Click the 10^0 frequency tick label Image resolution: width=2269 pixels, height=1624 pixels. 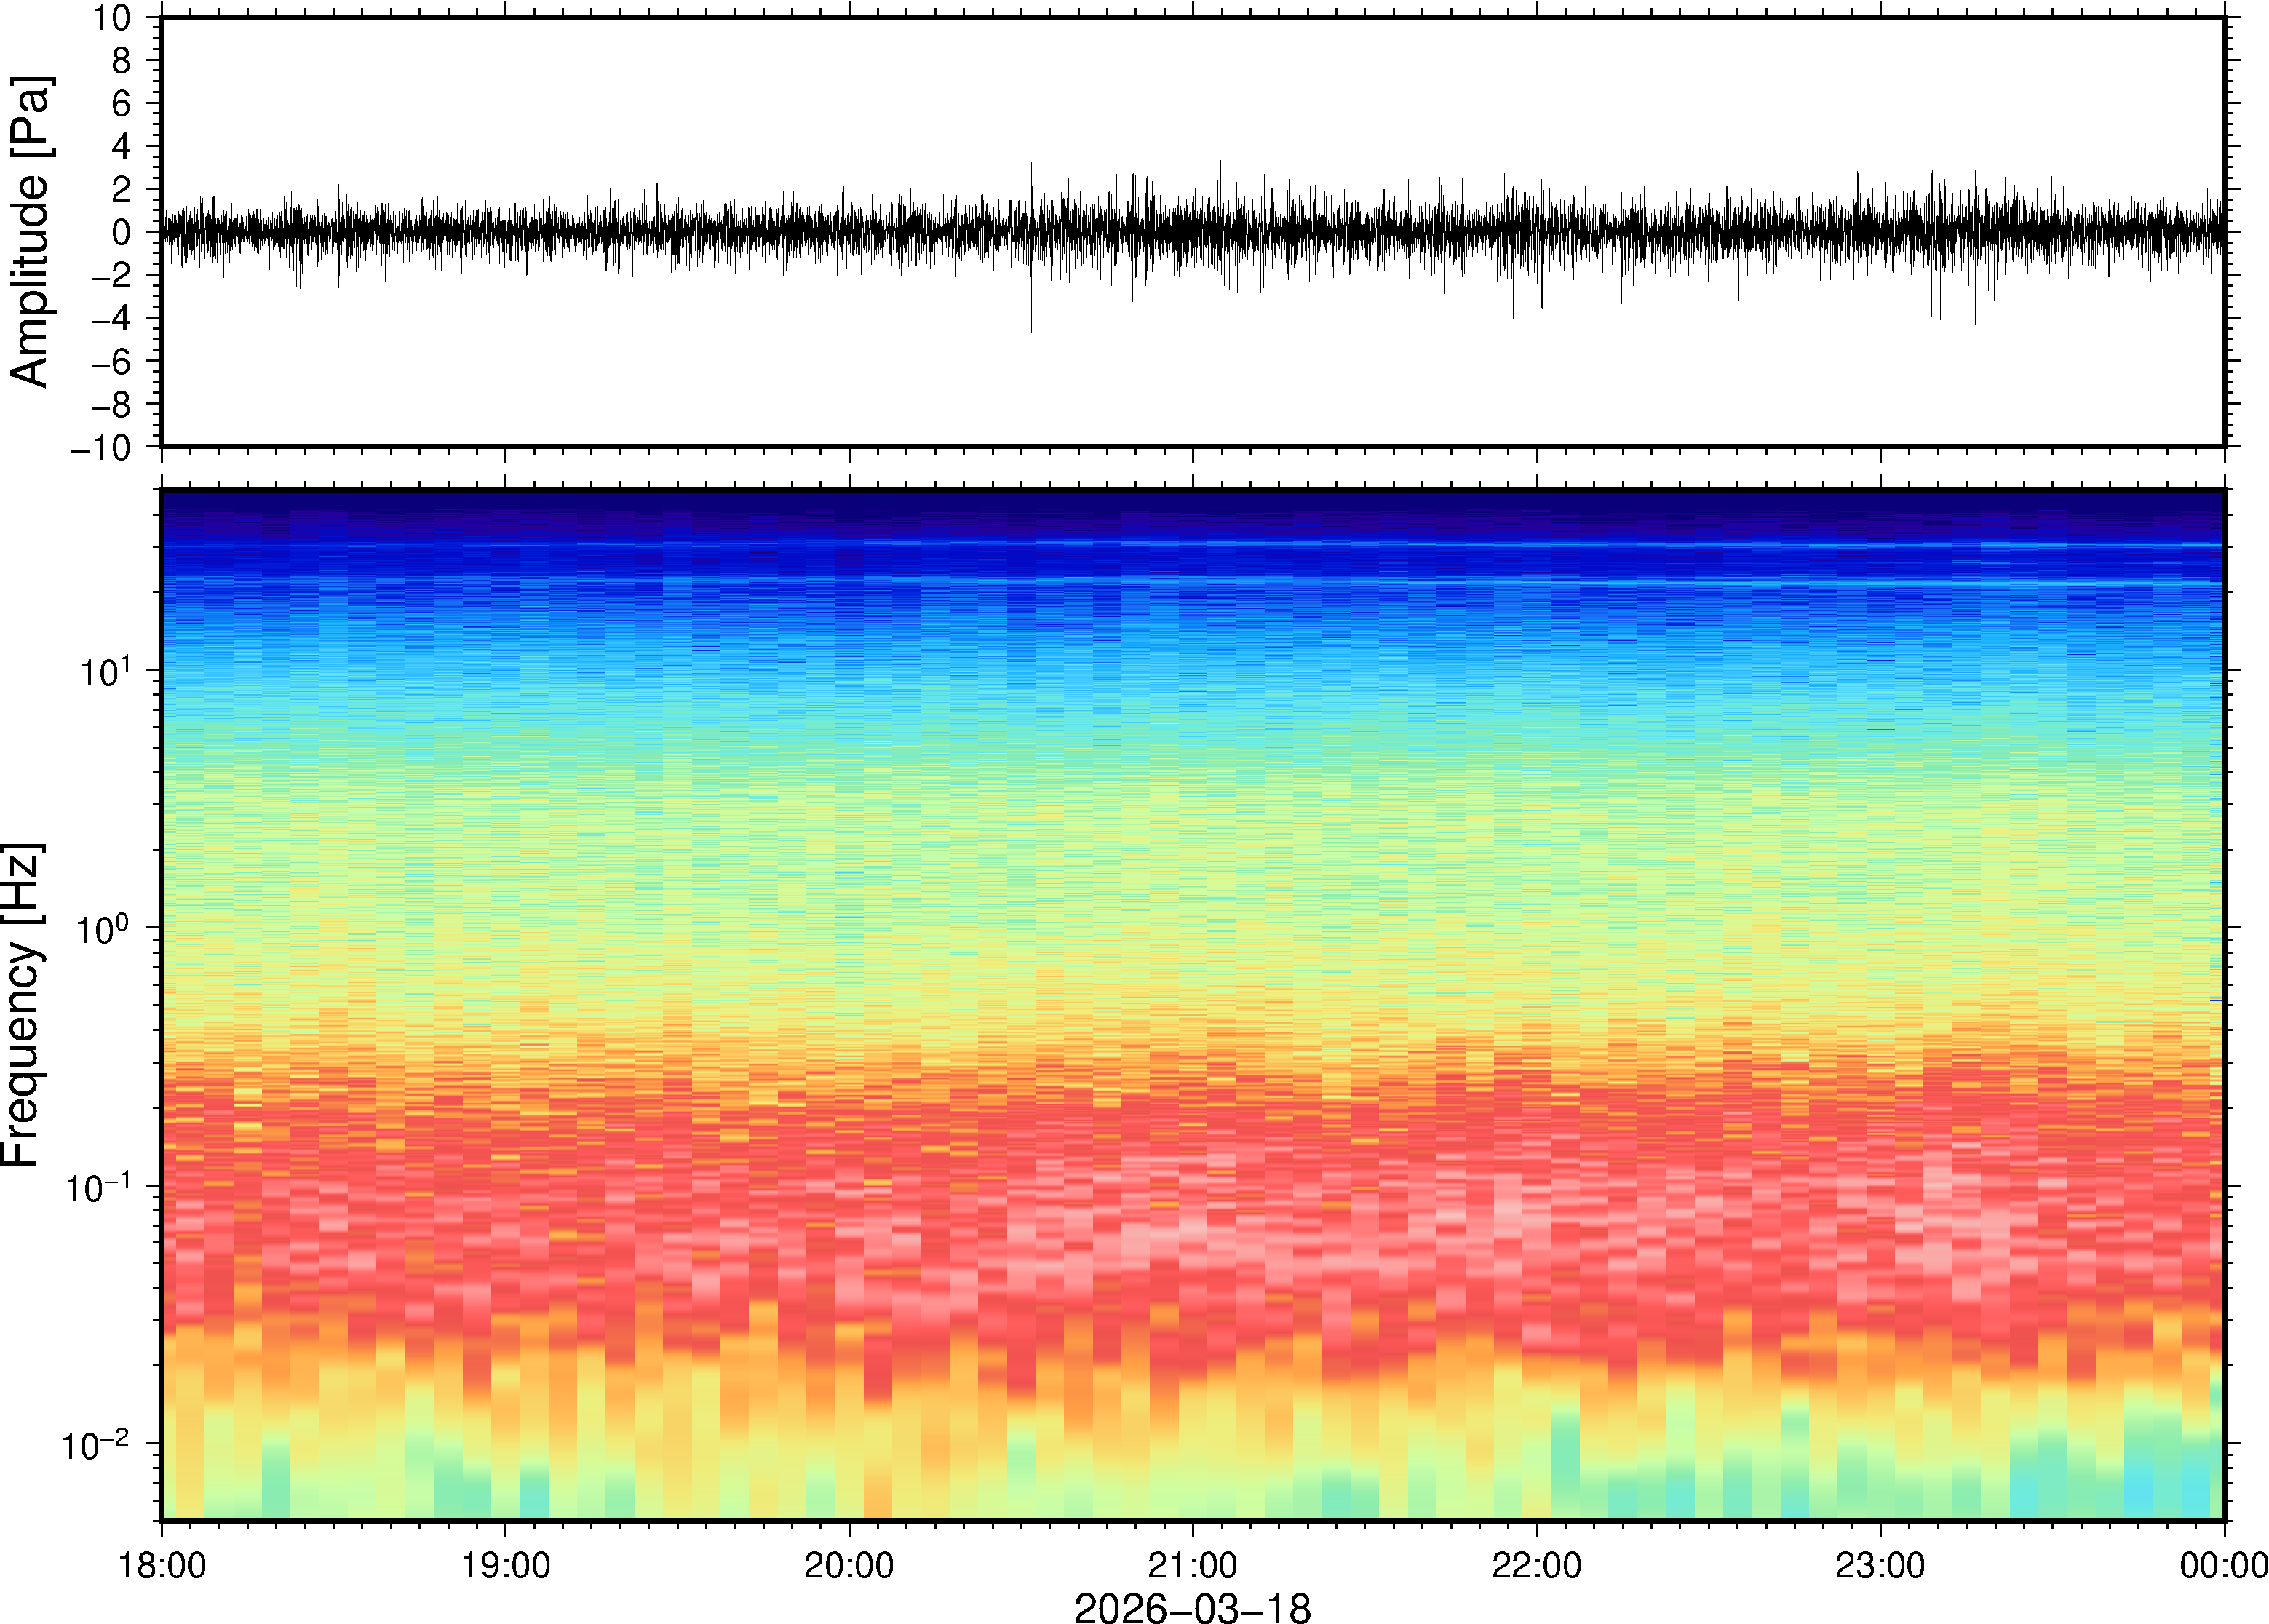click(x=104, y=928)
